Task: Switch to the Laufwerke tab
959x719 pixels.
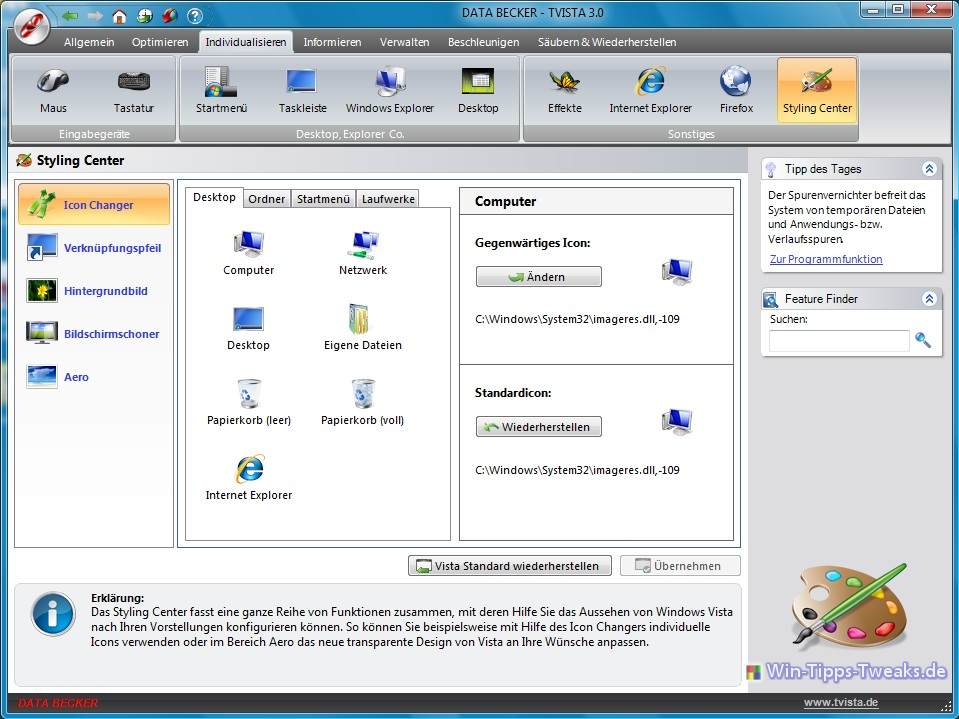Action: coord(388,199)
